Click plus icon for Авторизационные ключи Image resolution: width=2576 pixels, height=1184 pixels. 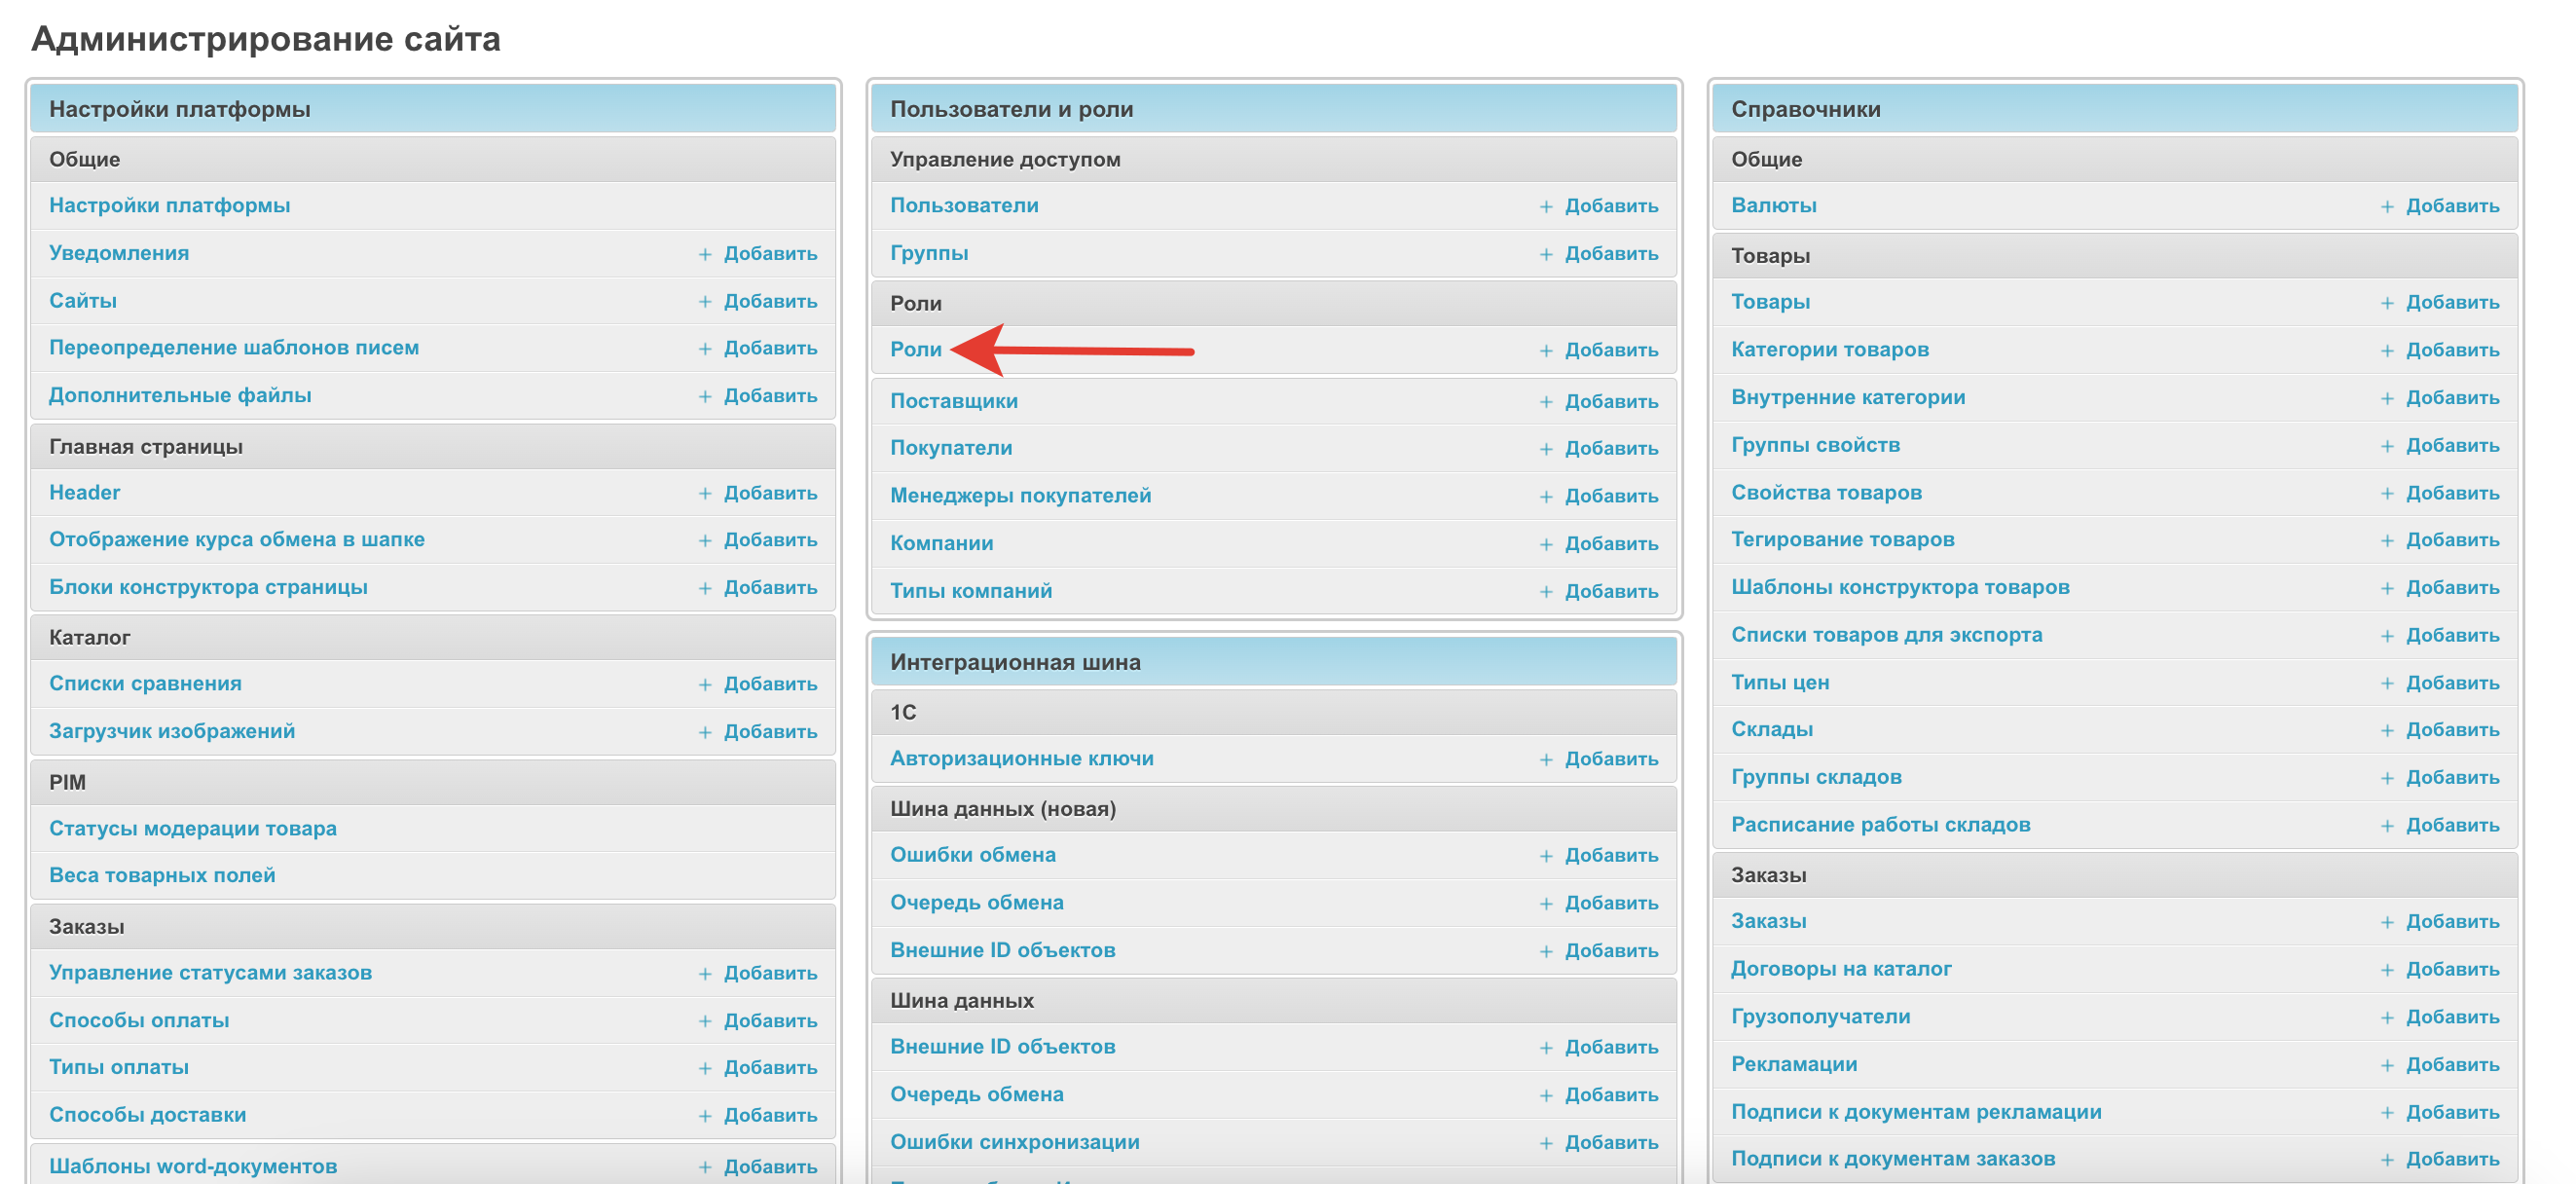1546,759
